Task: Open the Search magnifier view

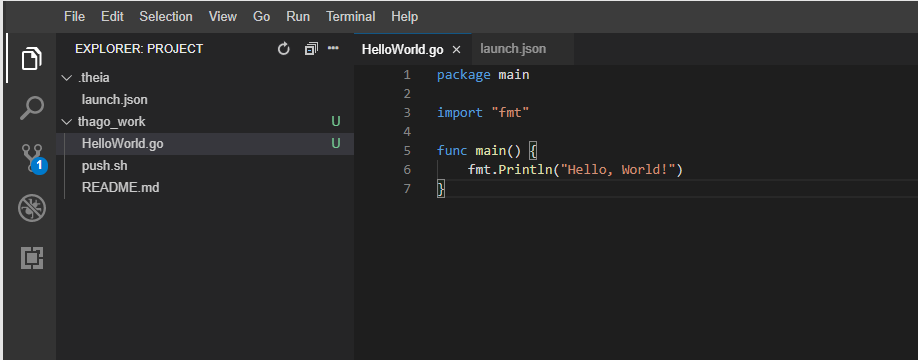Action: click(32, 108)
